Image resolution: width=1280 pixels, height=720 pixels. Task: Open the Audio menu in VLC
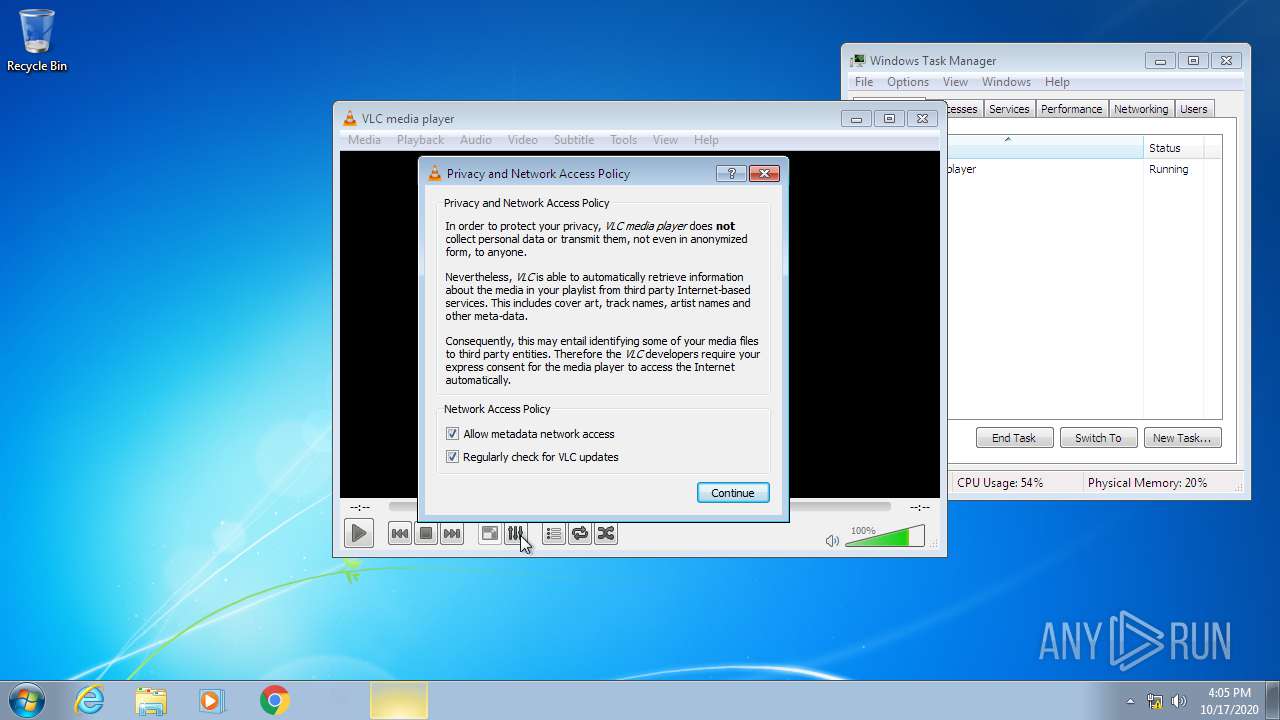[476, 140]
